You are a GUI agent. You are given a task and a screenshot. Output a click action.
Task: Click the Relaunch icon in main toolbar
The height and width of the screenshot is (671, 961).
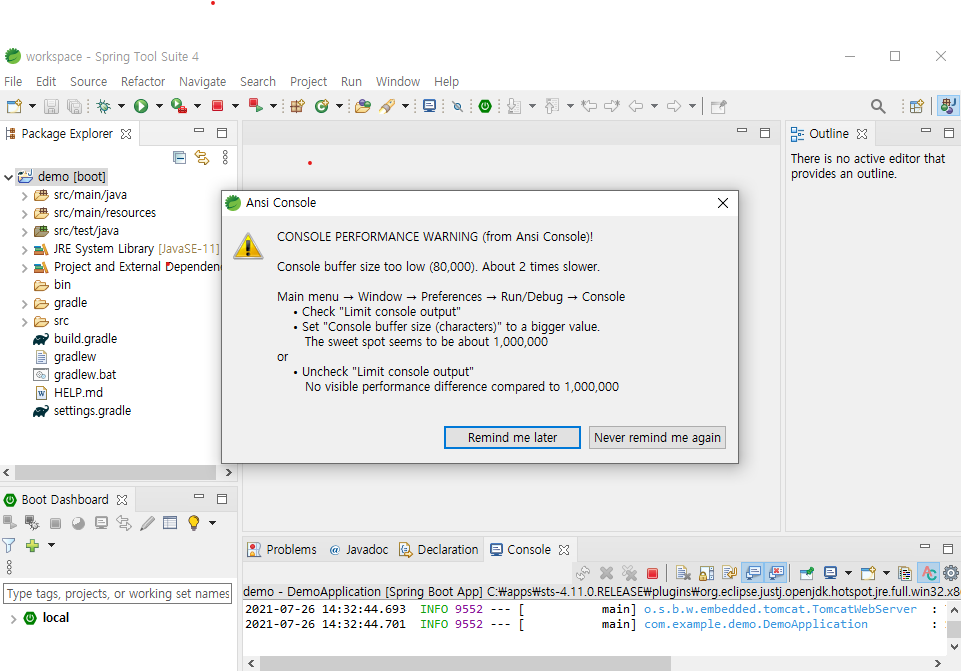tap(256, 106)
